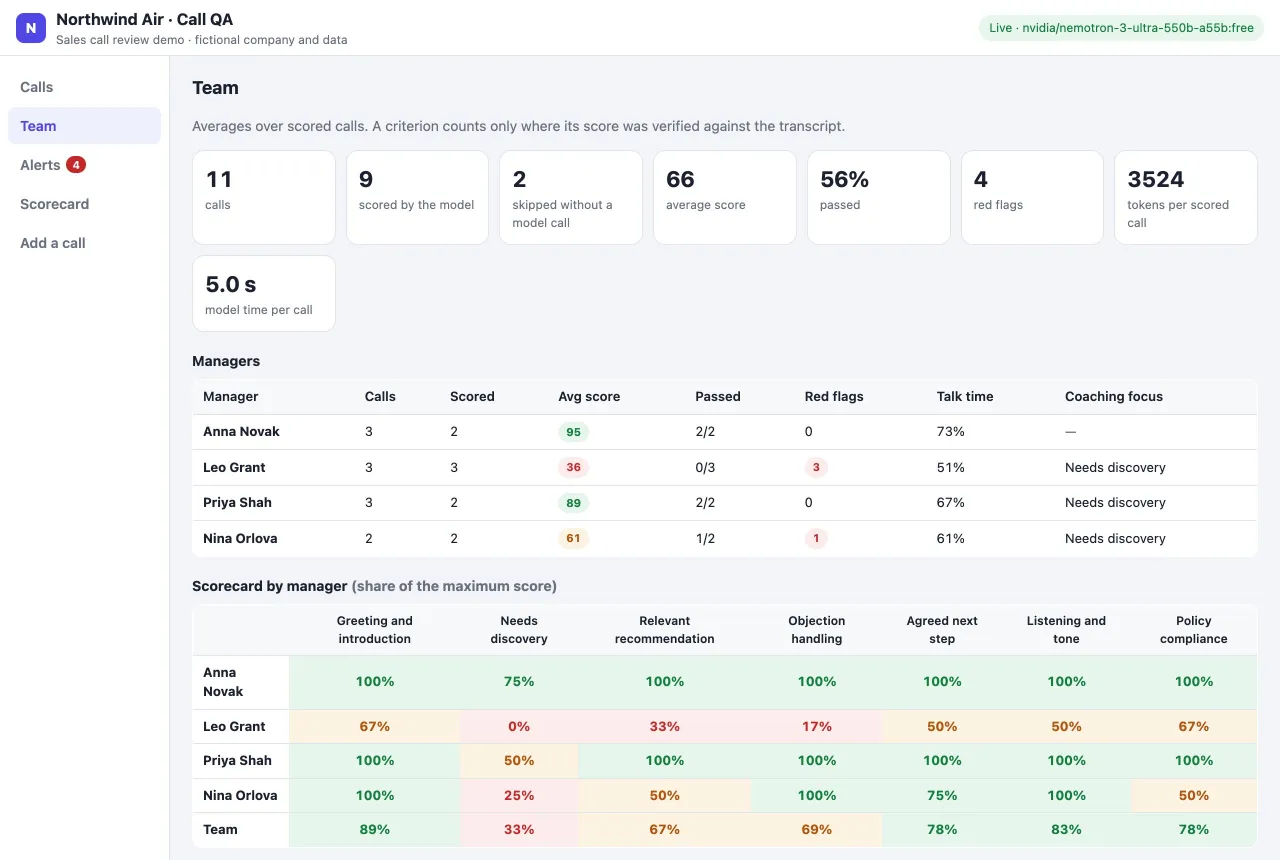The image size is (1280, 860).
Task: Click the "66 average score" card
Action: [x=725, y=197]
